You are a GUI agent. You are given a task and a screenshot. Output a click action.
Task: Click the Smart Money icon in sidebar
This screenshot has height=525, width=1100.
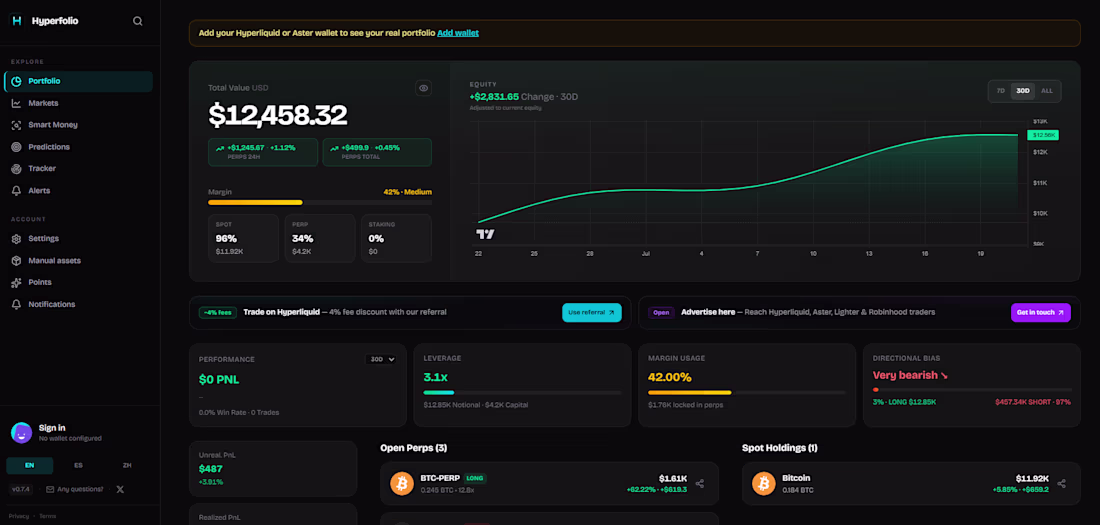pos(16,125)
